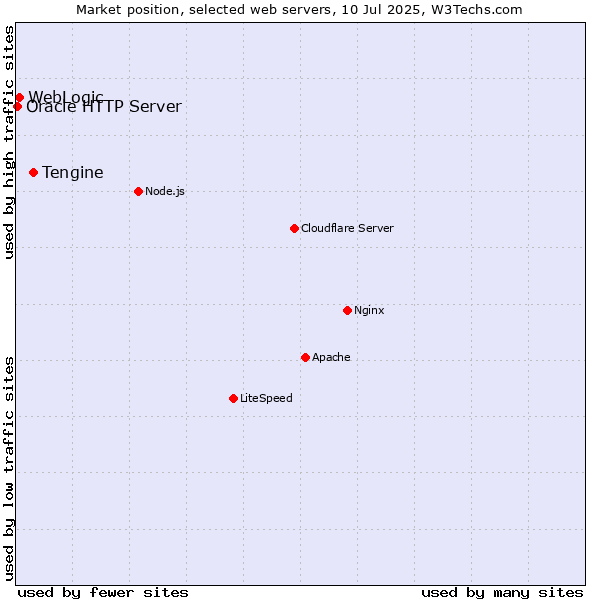Click the chart title mentioning W3Techs.com

click(299, 10)
